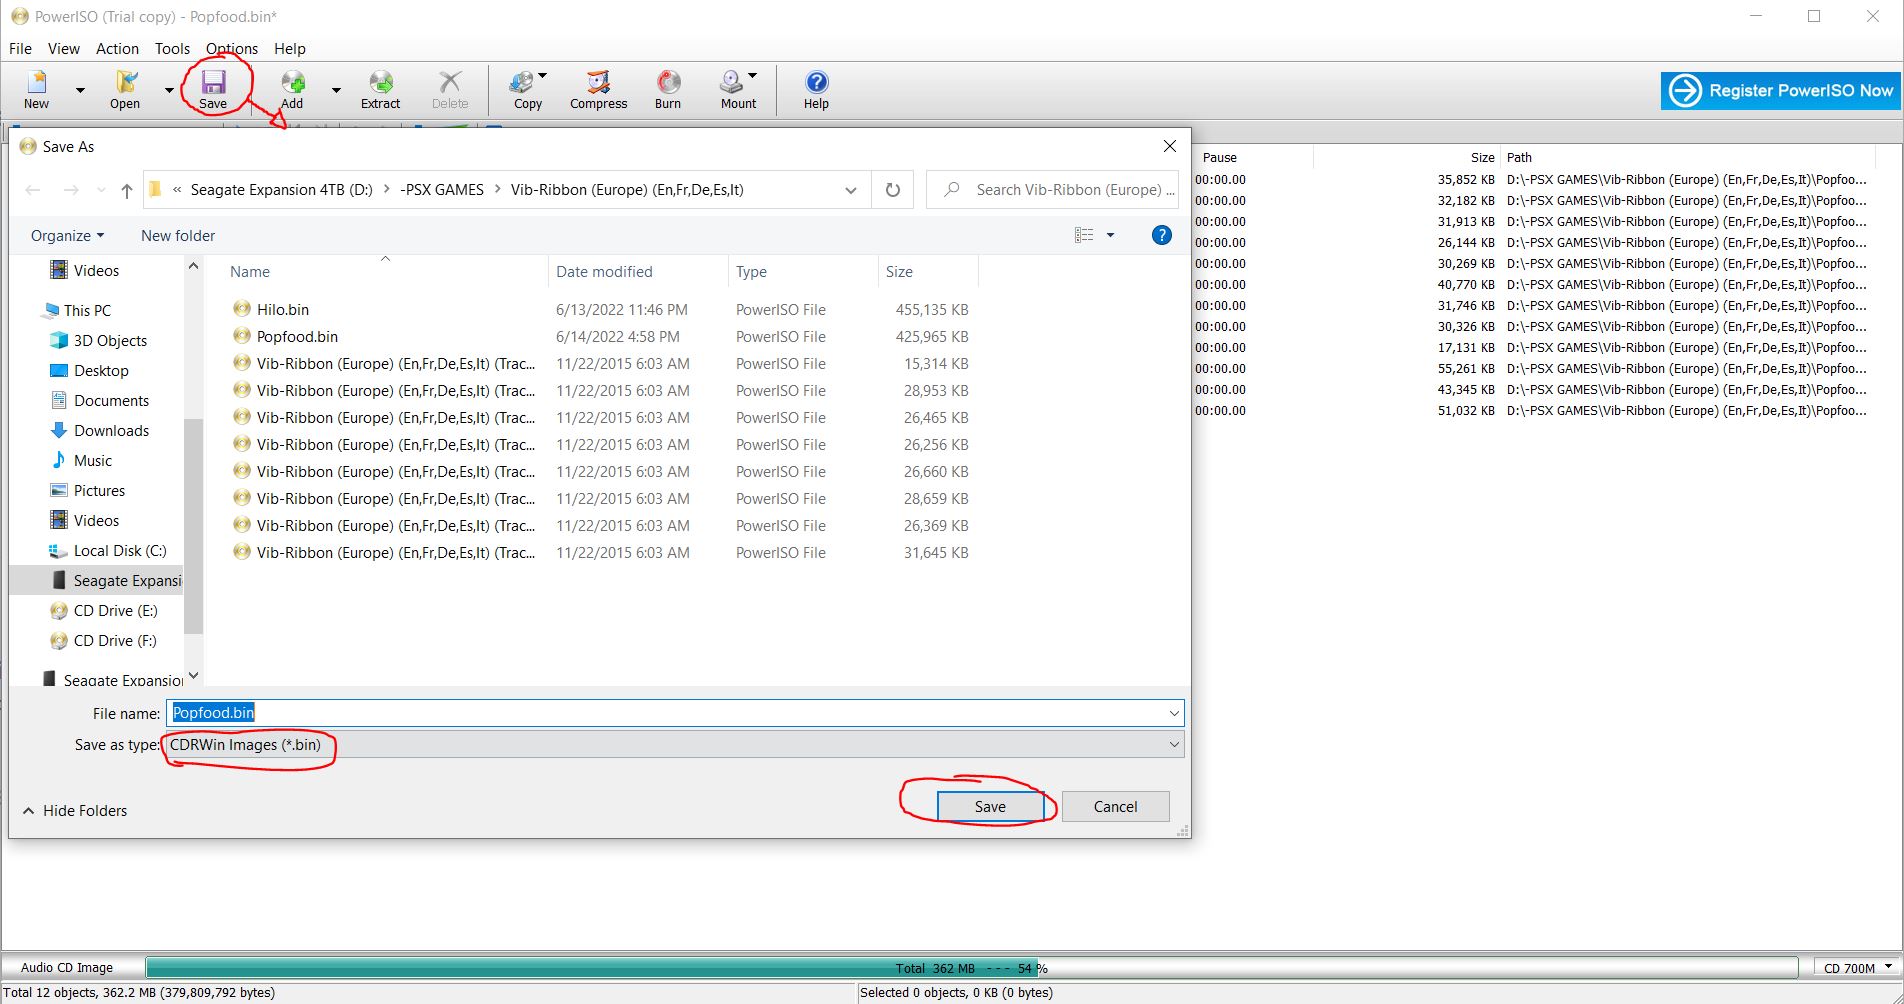Click the Save button in the dialog

pos(990,807)
